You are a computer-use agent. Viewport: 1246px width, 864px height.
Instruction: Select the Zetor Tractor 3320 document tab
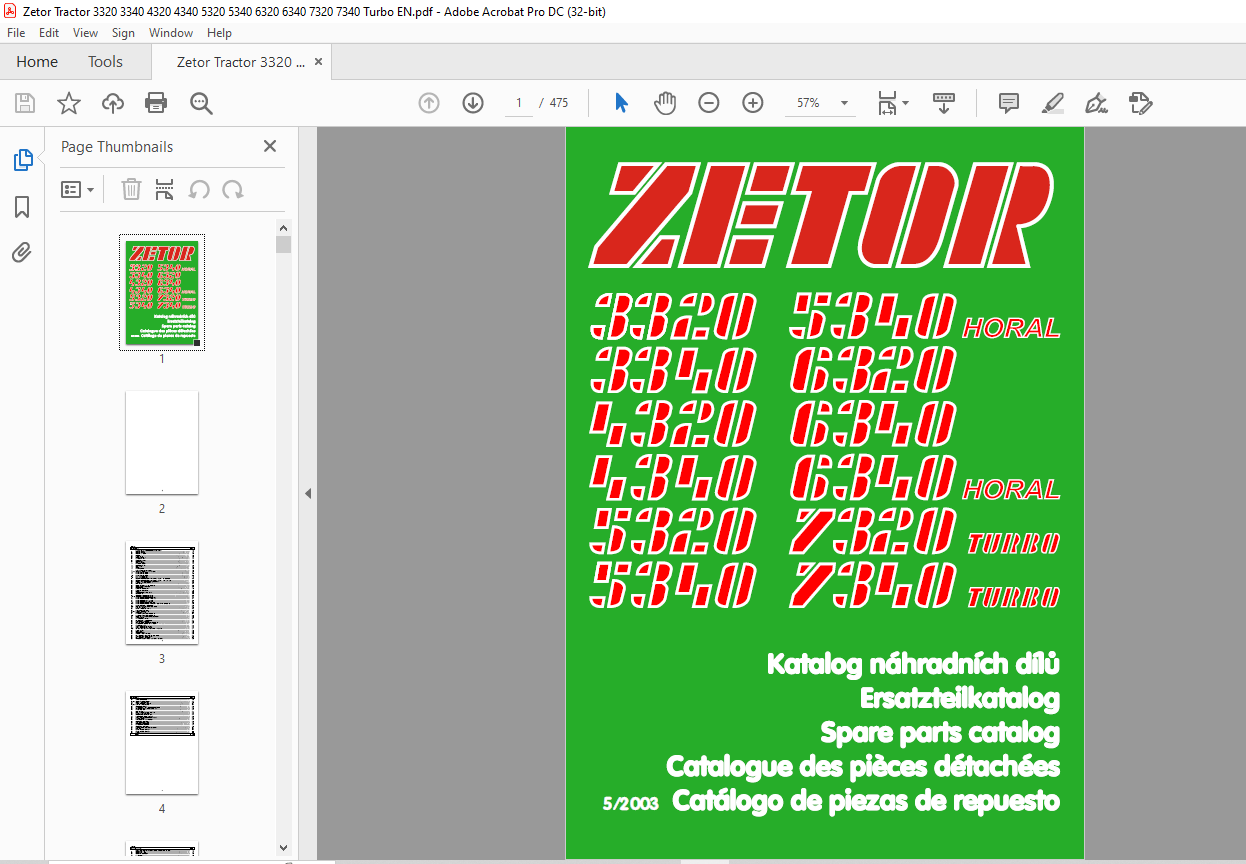point(241,62)
